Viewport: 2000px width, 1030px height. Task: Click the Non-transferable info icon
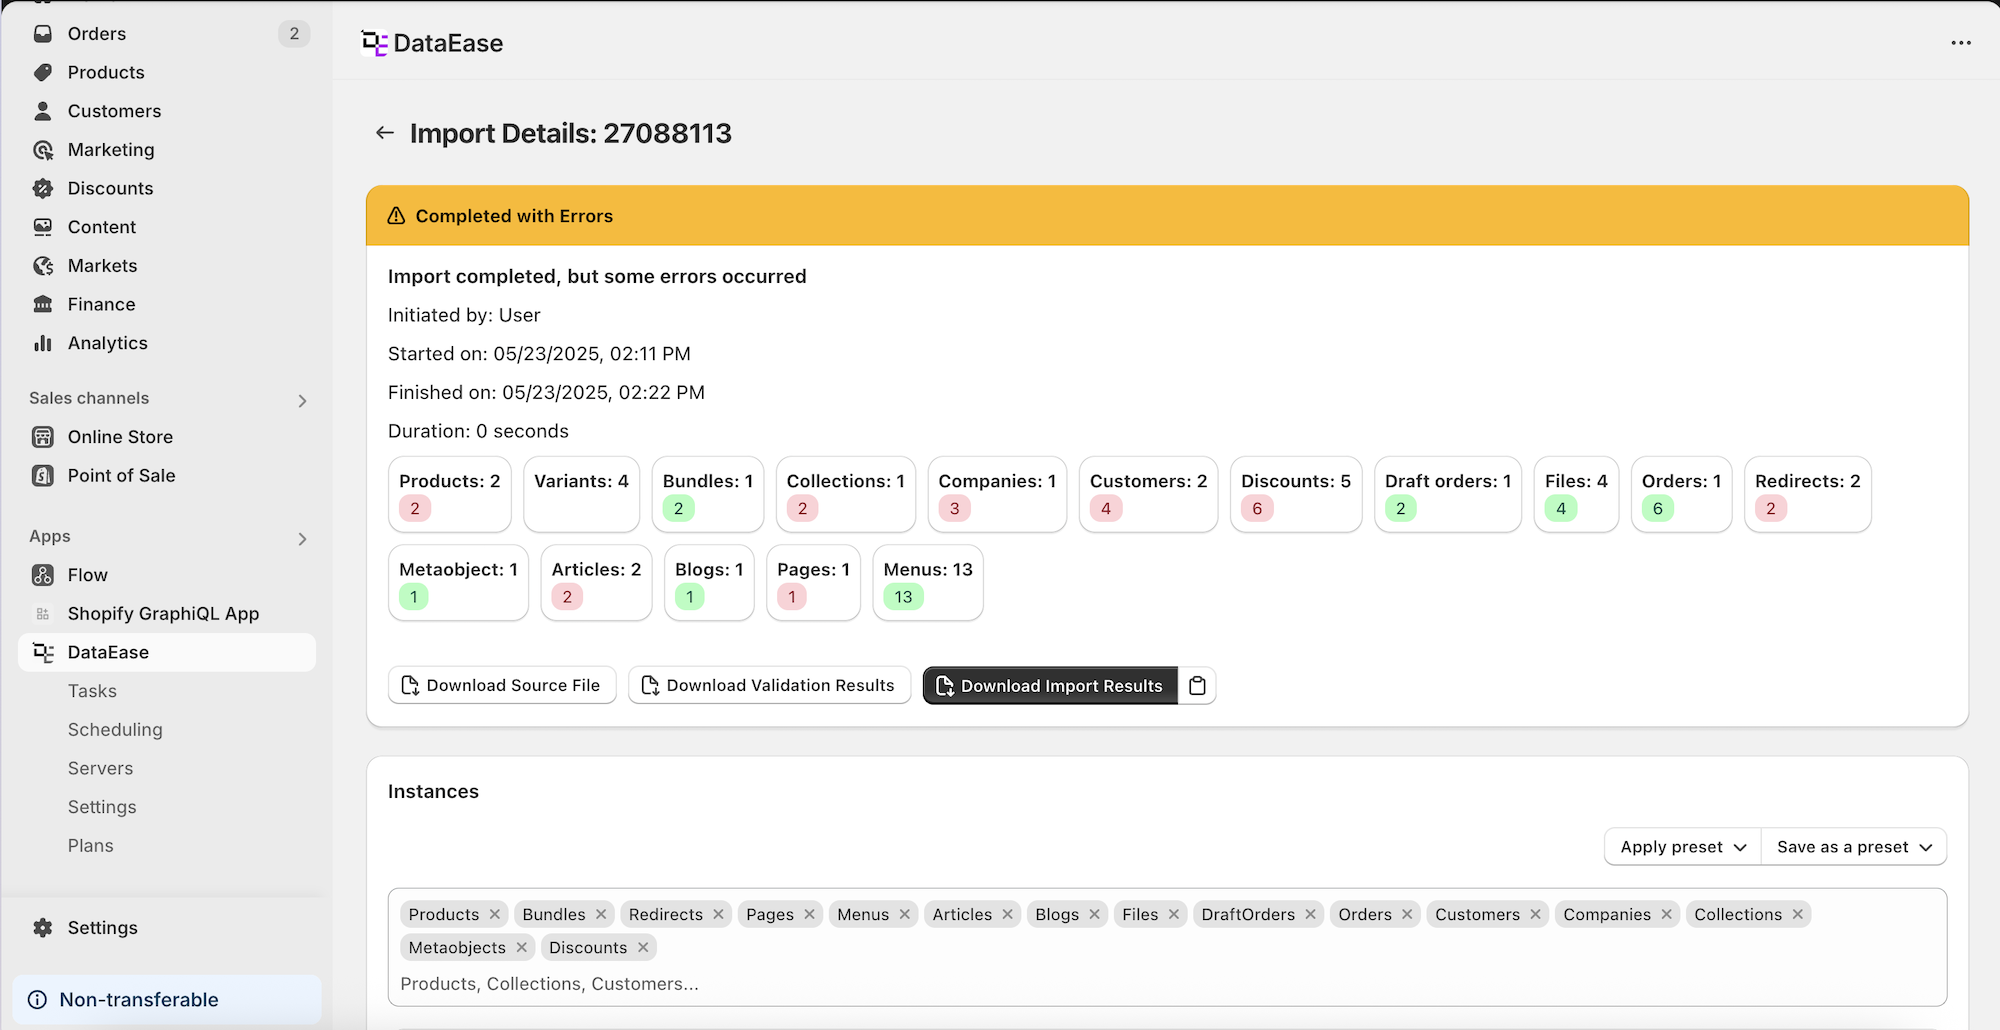pyautogui.click(x=37, y=1000)
